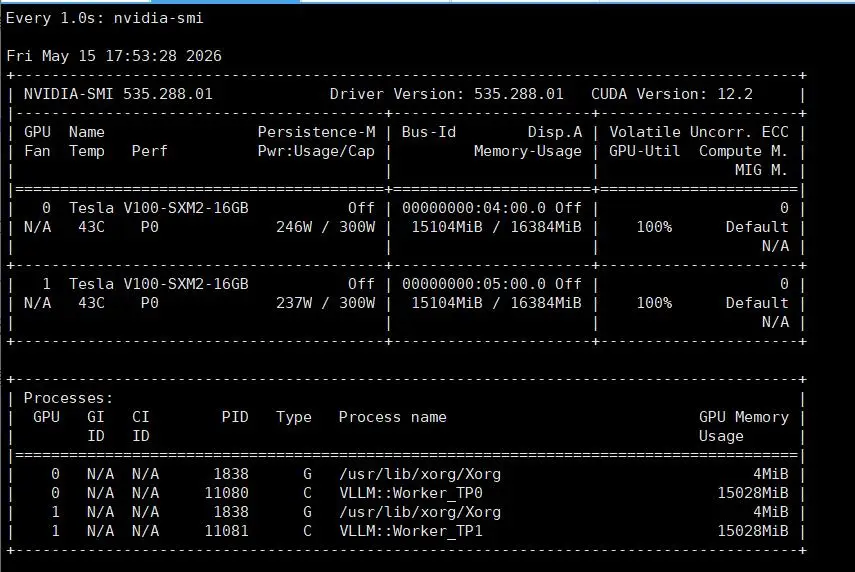Image resolution: width=855 pixels, height=572 pixels.
Task: Click the "Type" column header
Action: pyautogui.click(x=293, y=417)
